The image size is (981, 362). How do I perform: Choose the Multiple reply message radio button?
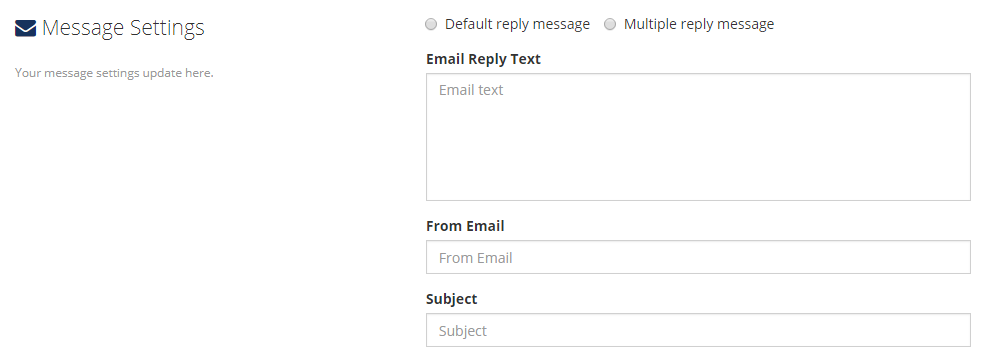(x=610, y=24)
